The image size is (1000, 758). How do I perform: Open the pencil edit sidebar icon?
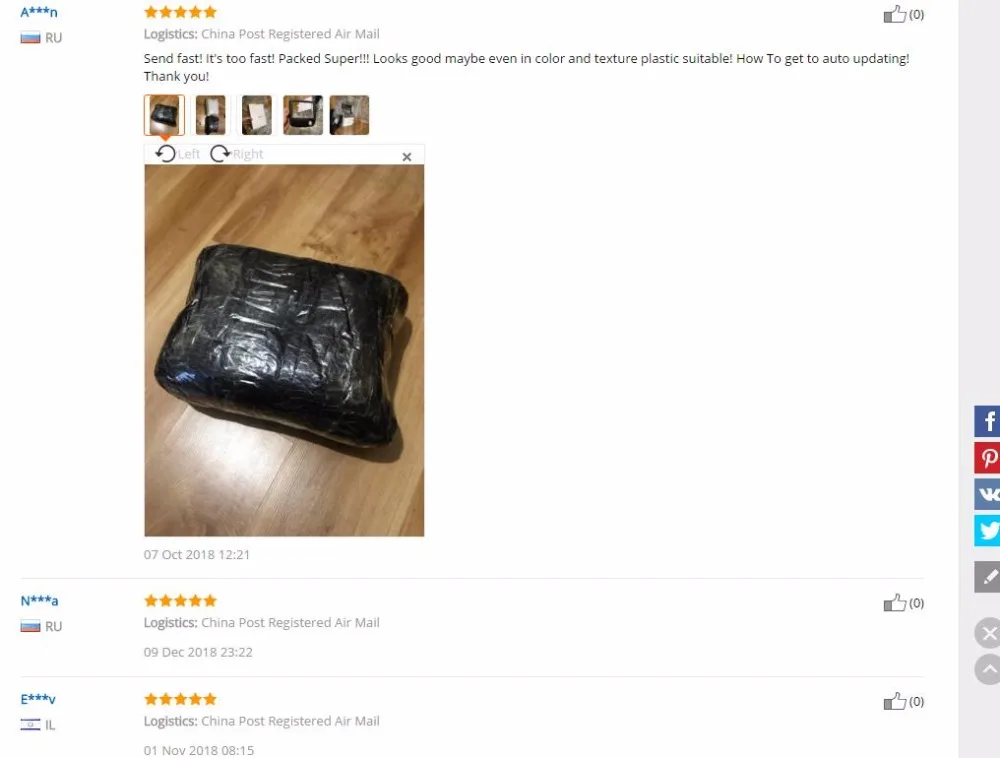(987, 577)
